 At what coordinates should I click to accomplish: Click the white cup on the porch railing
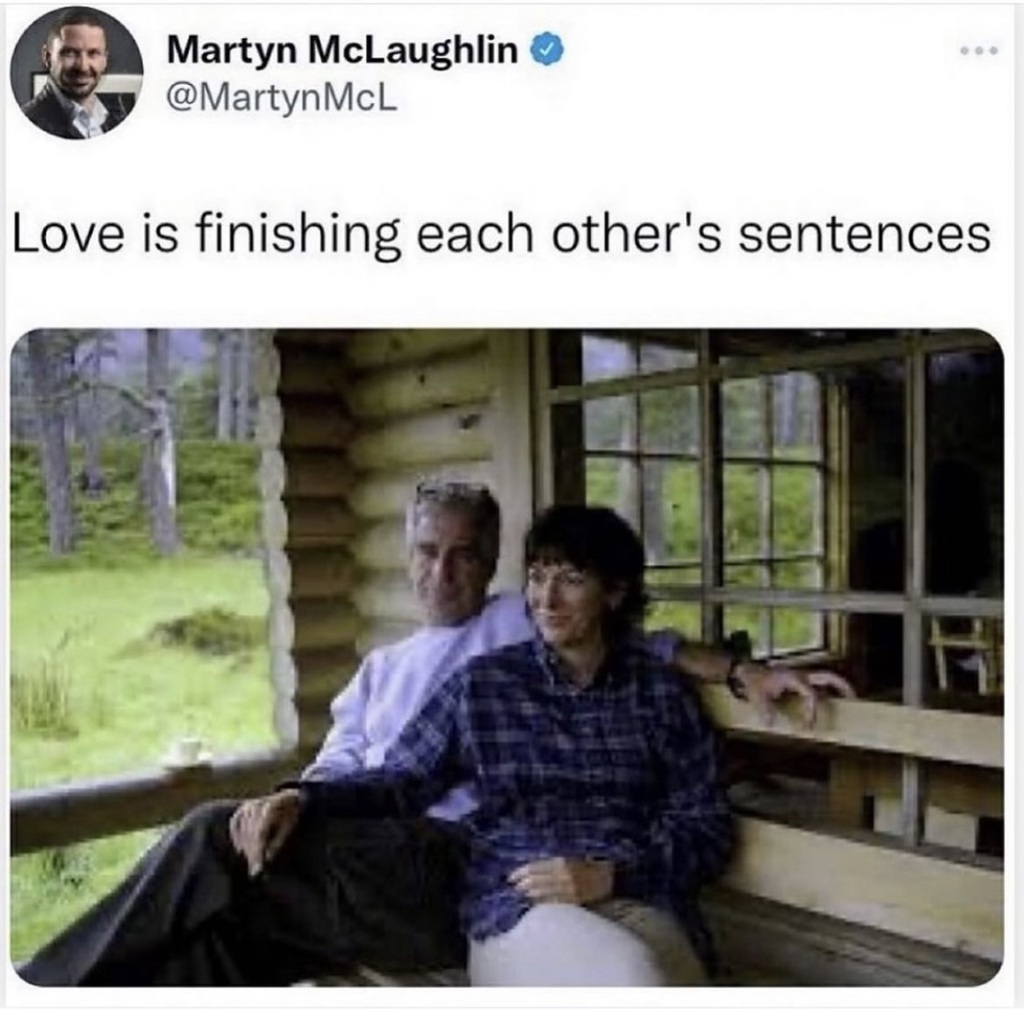pyautogui.click(x=186, y=749)
